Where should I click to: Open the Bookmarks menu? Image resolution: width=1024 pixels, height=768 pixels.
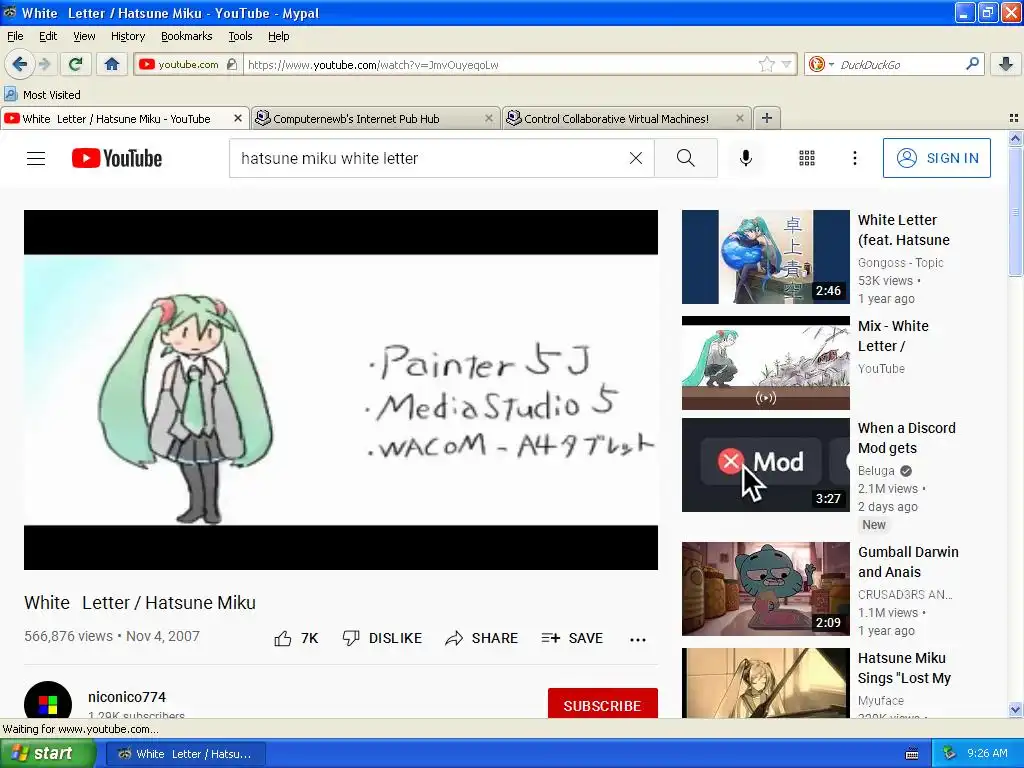click(x=187, y=36)
